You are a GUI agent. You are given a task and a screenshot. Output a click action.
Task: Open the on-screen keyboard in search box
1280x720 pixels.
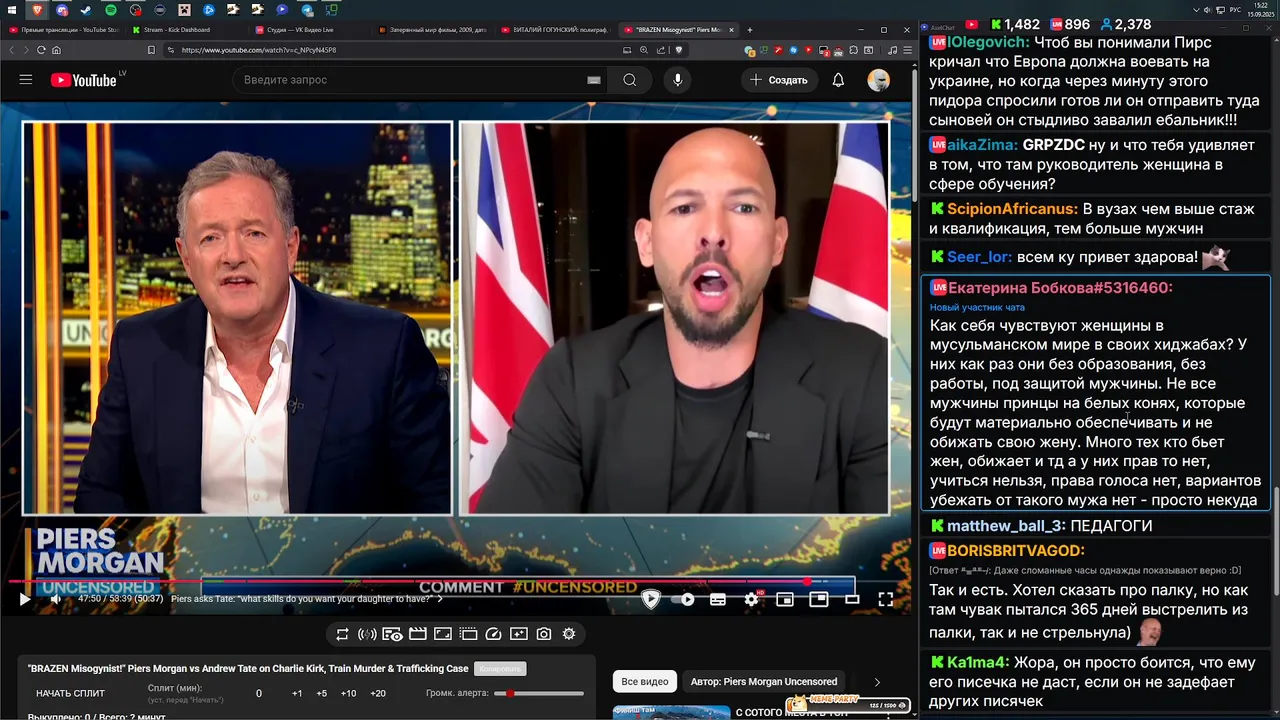tap(594, 80)
